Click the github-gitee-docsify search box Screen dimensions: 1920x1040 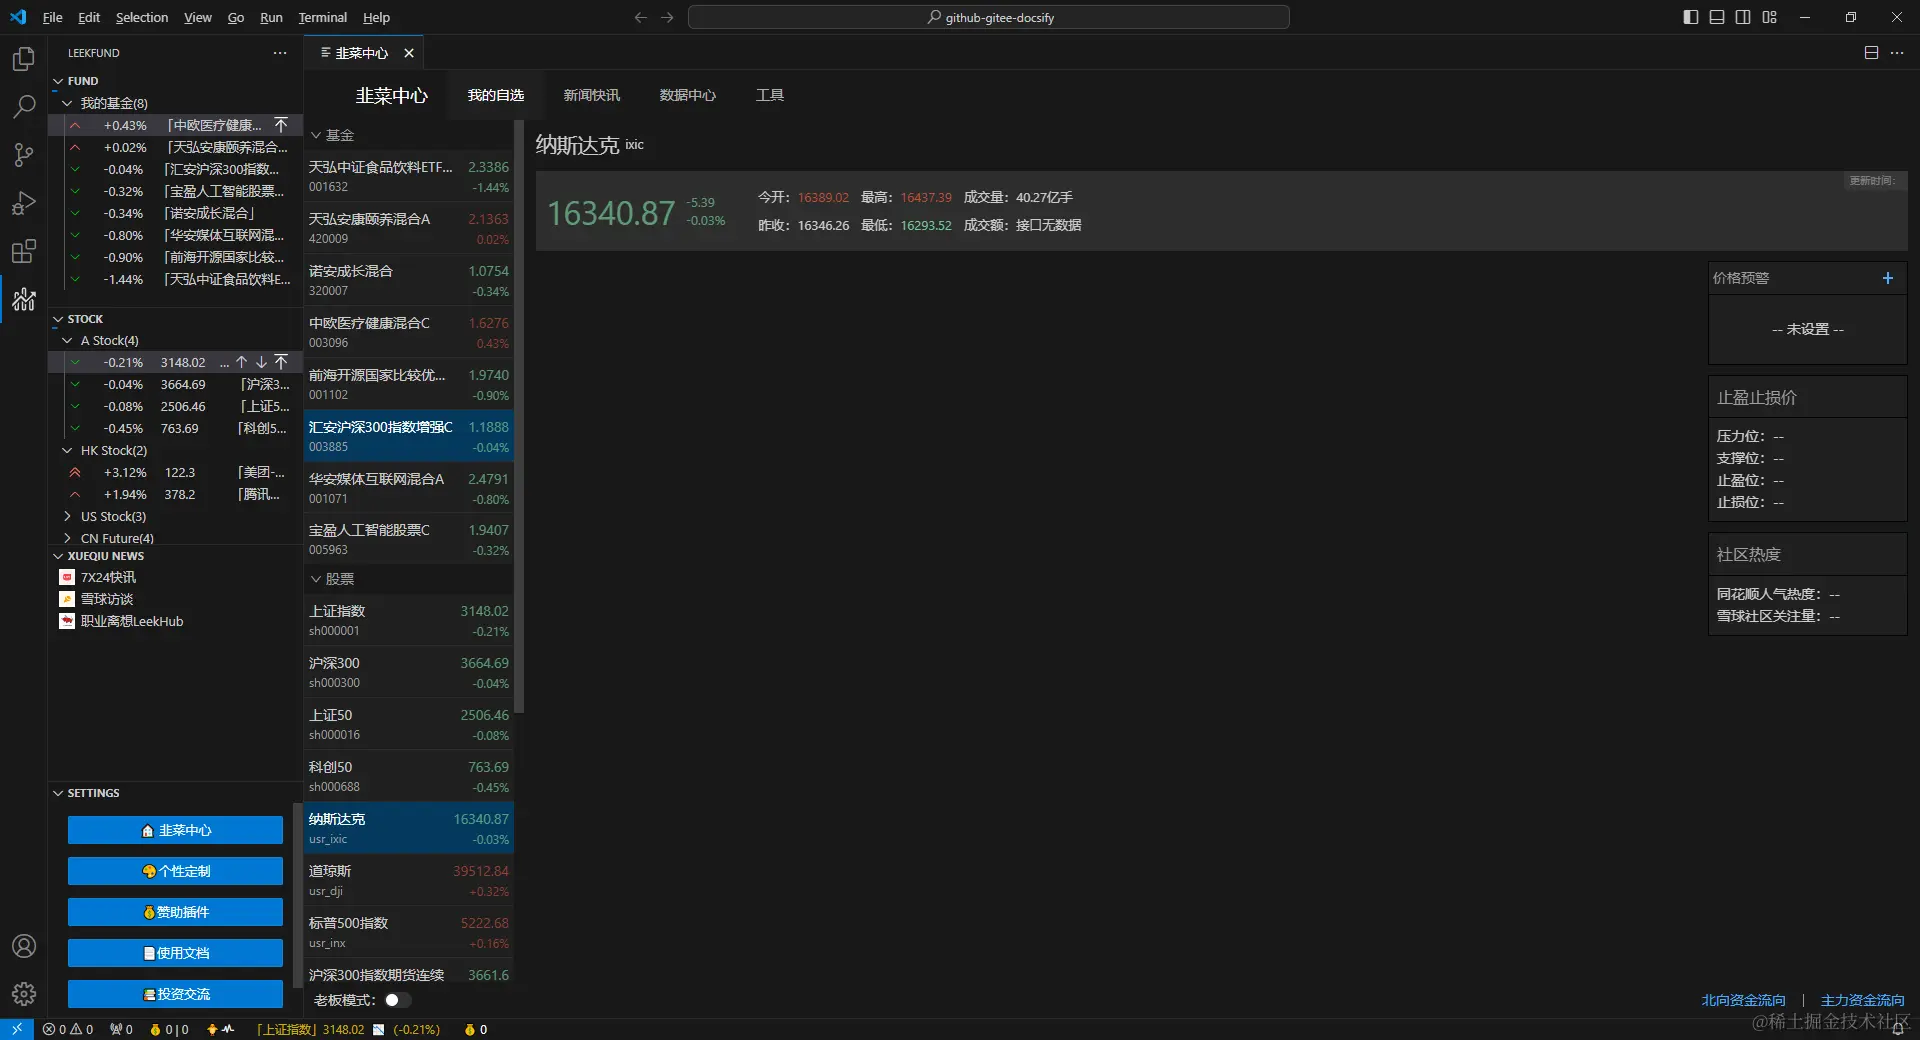click(x=988, y=17)
